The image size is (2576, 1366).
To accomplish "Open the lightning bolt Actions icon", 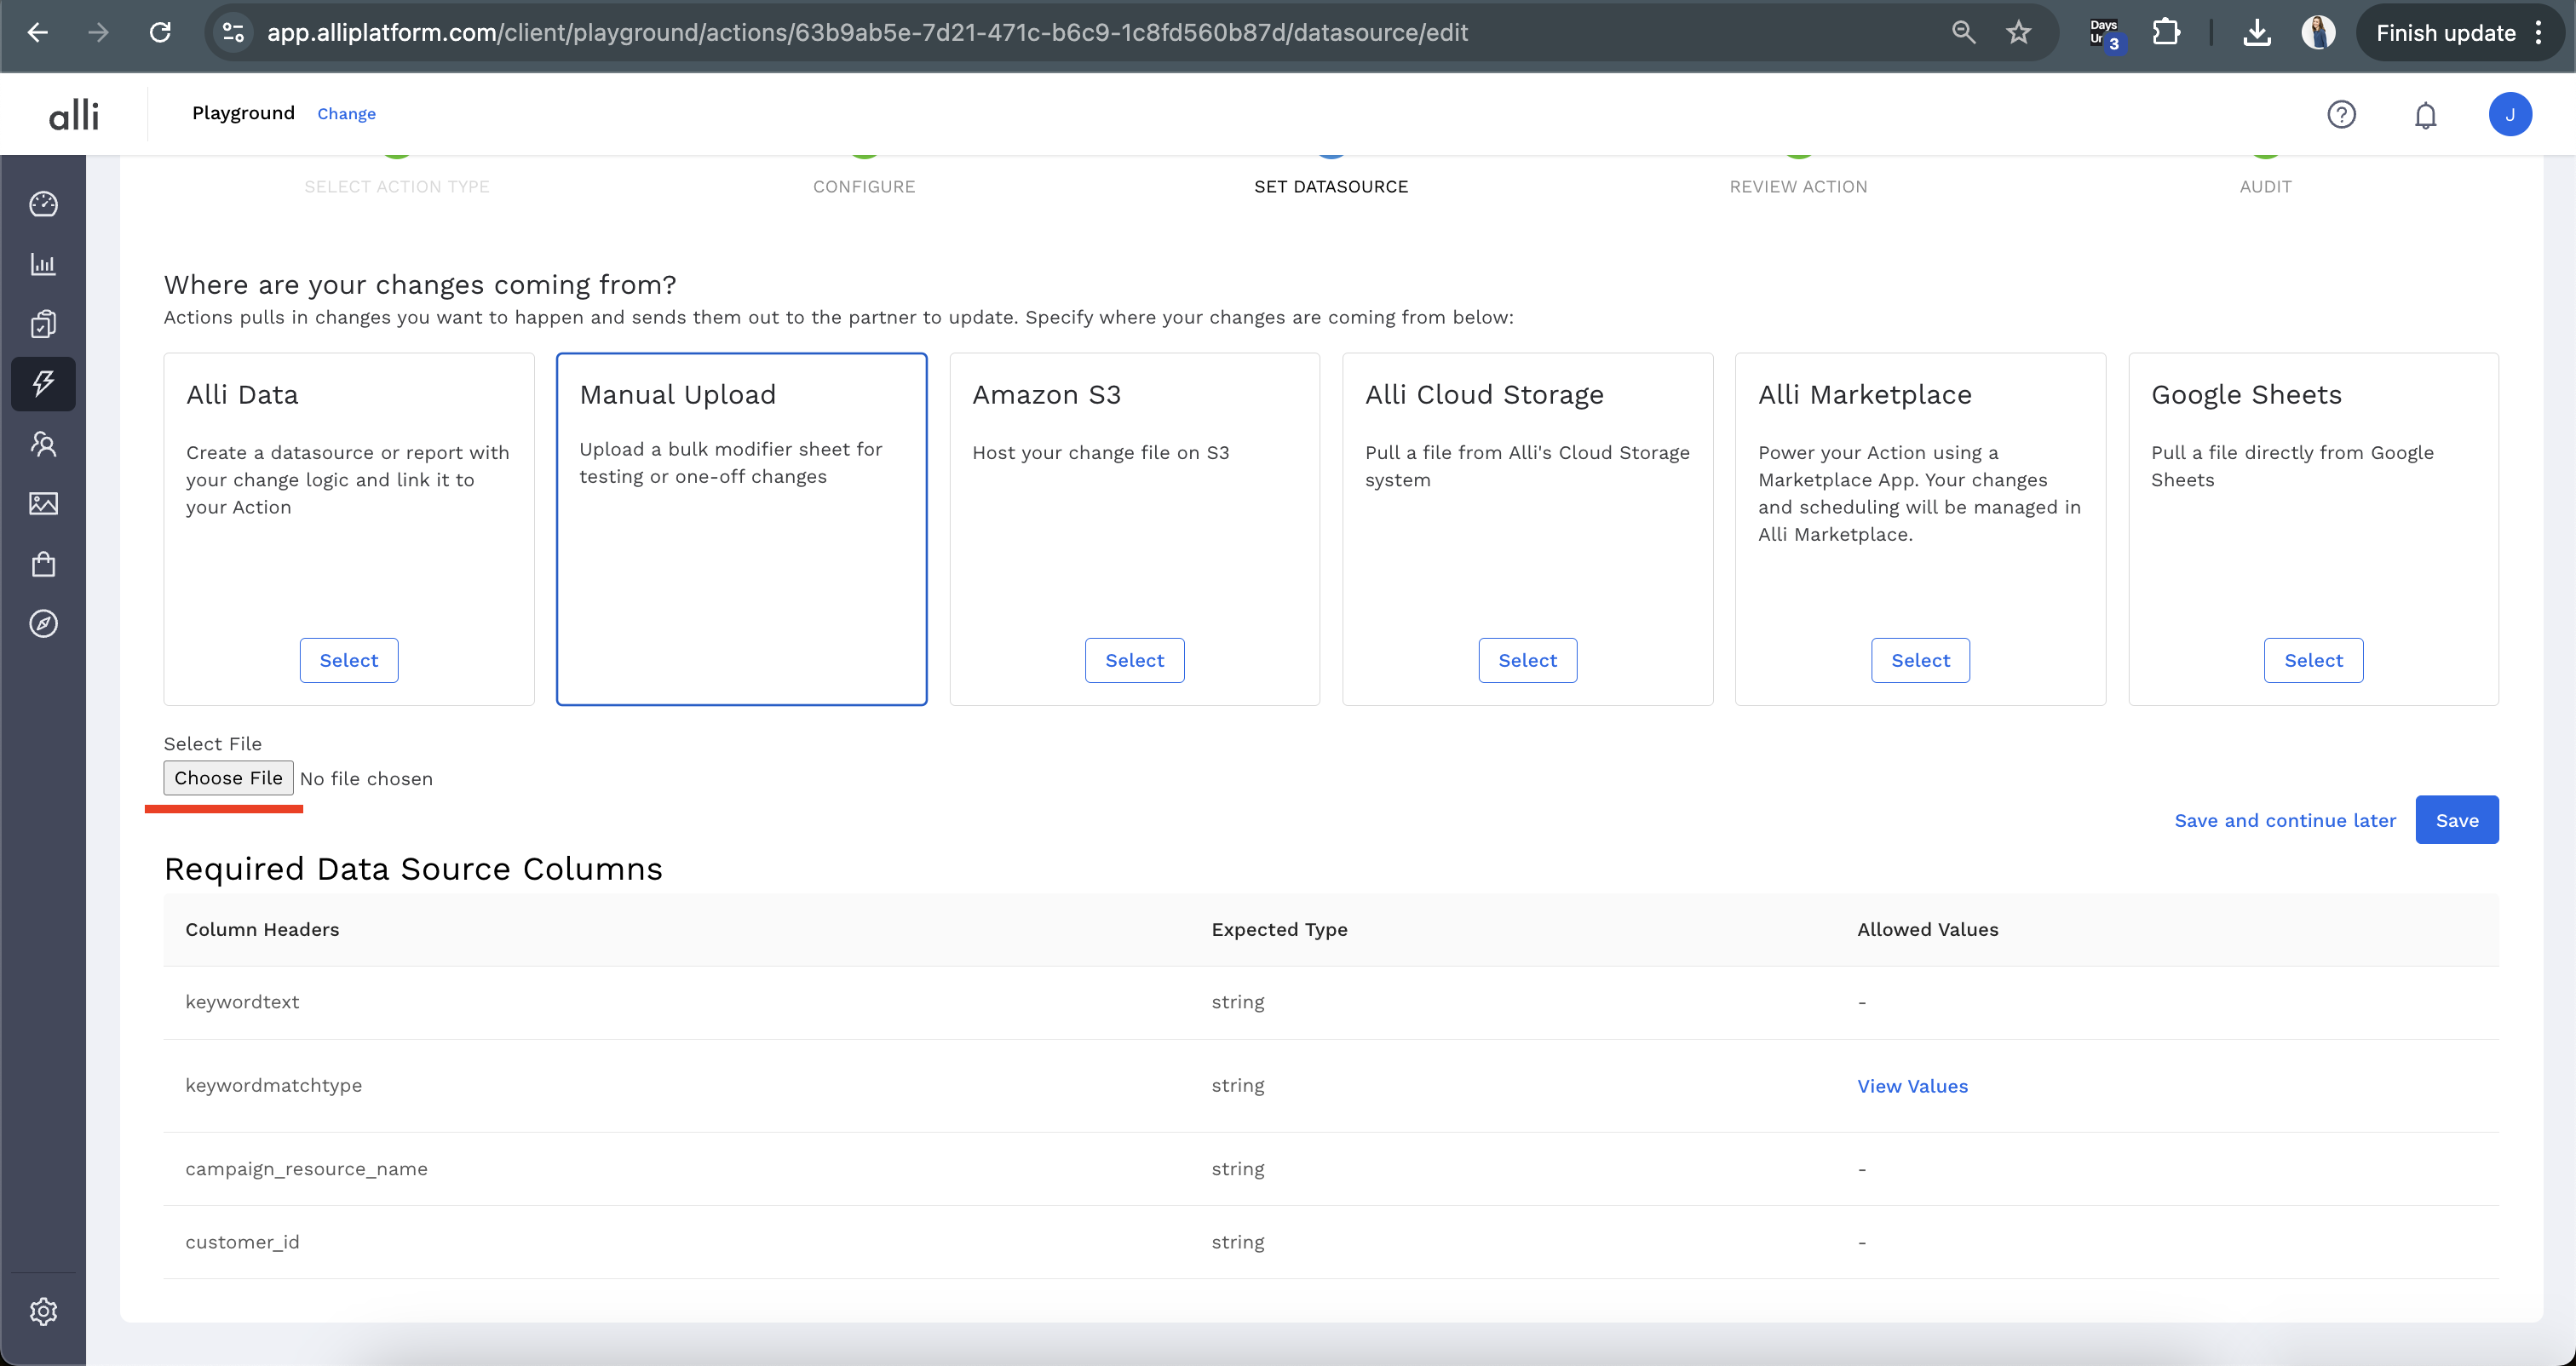I will click(43, 384).
